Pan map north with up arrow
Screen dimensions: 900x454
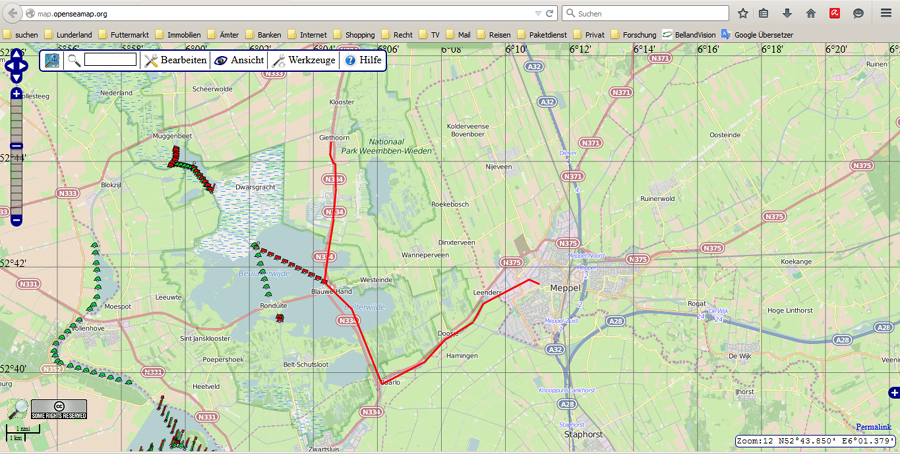click(16, 56)
